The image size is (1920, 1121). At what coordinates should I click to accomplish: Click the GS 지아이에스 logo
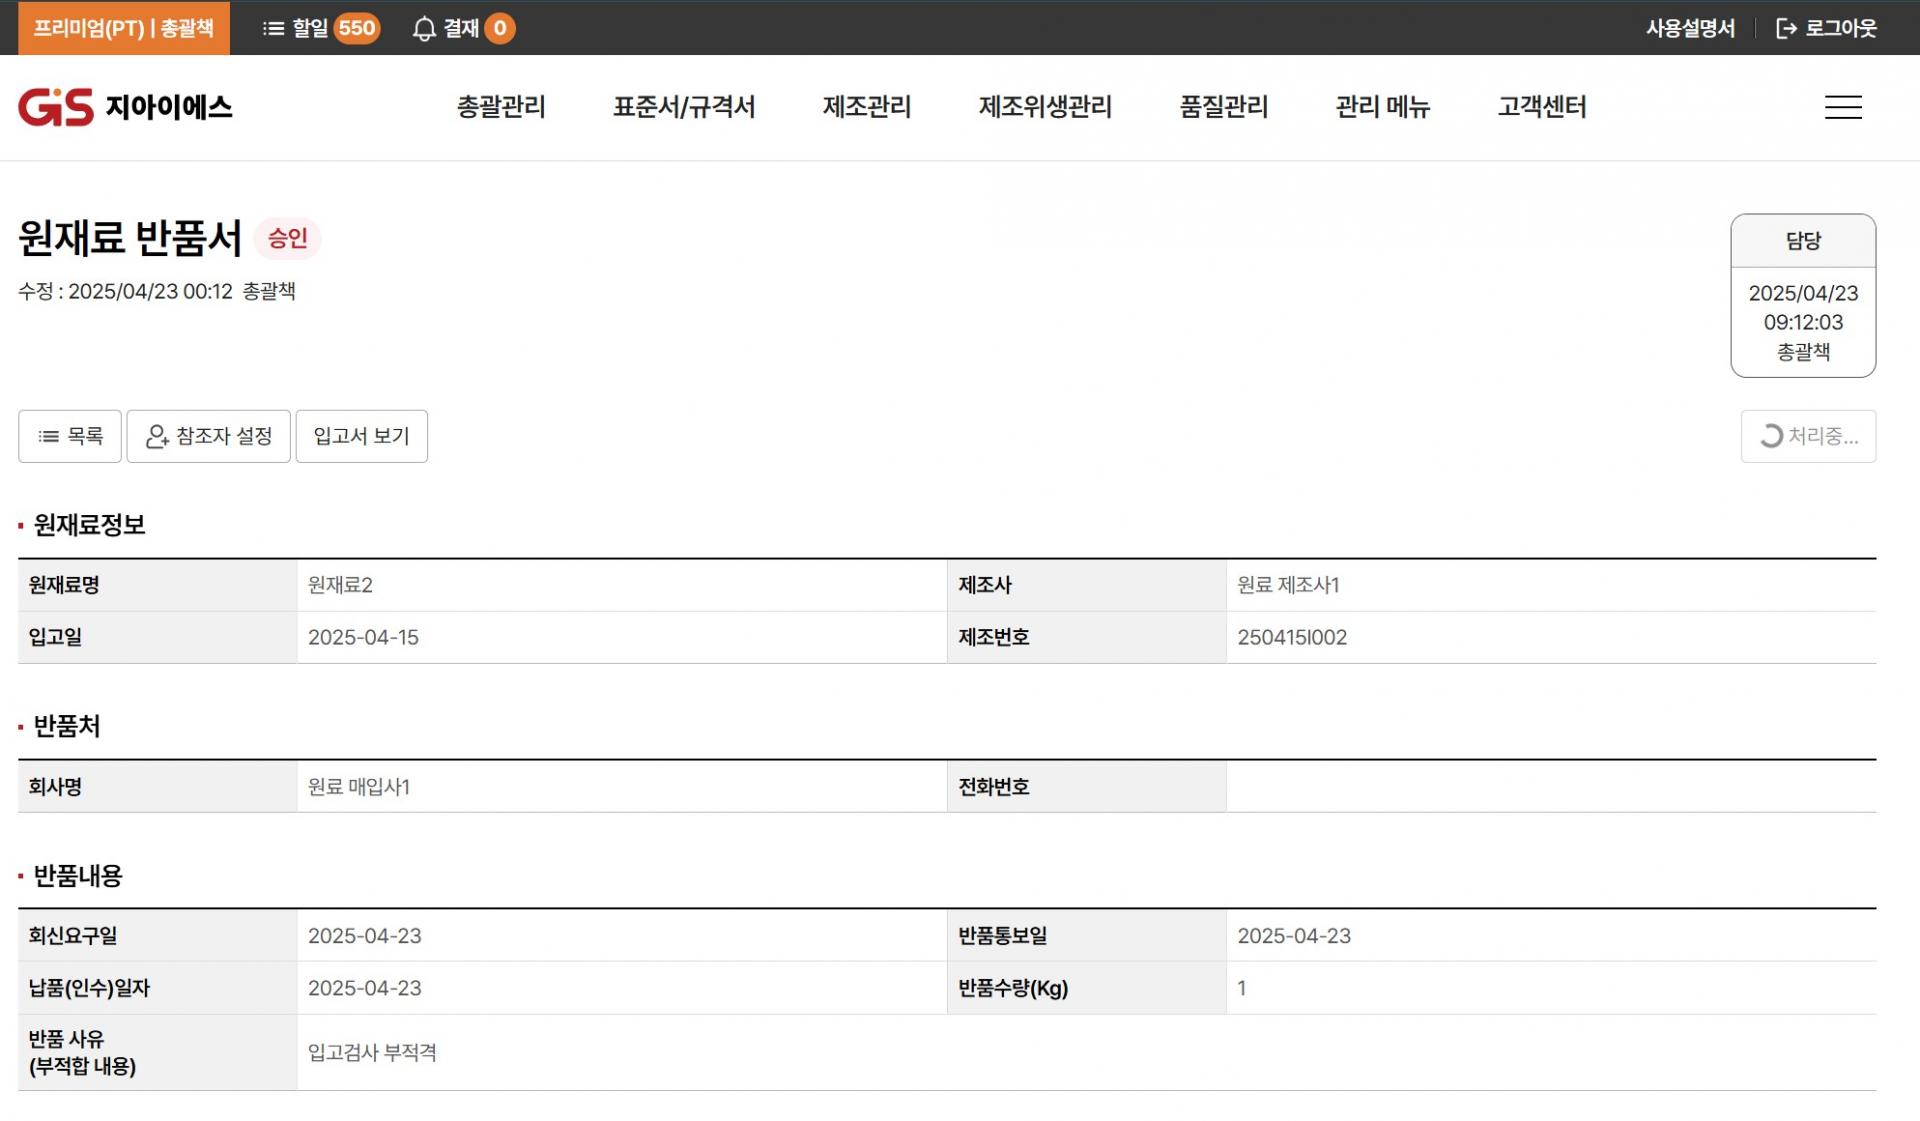click(x=125, y=107)
